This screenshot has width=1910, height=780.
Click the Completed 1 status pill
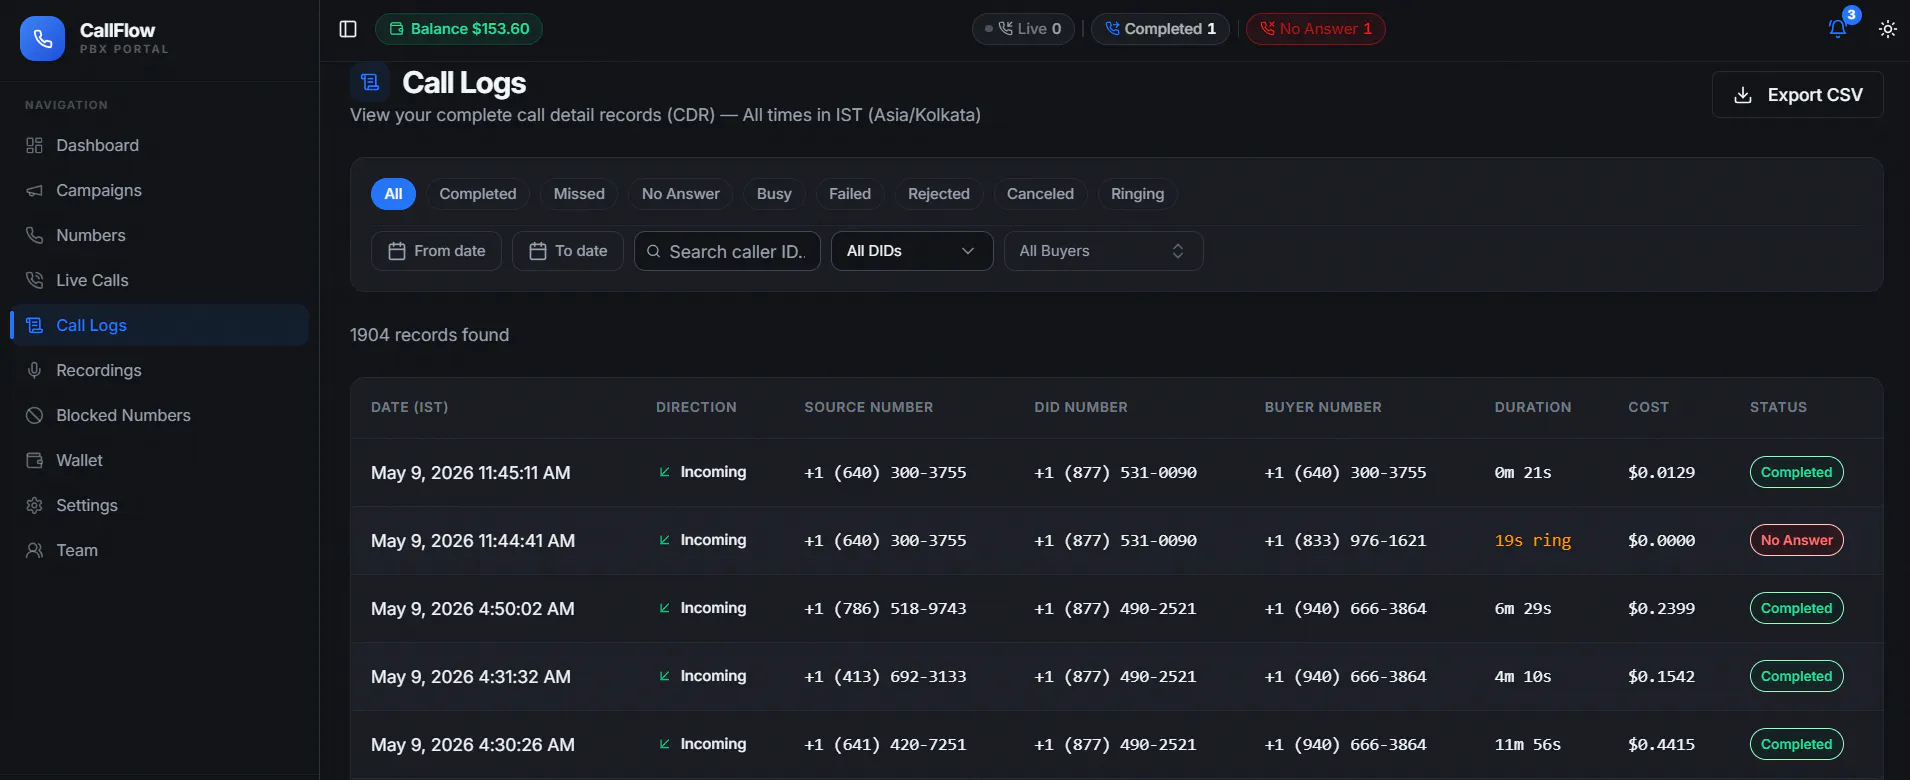[x=1160, y=29]
